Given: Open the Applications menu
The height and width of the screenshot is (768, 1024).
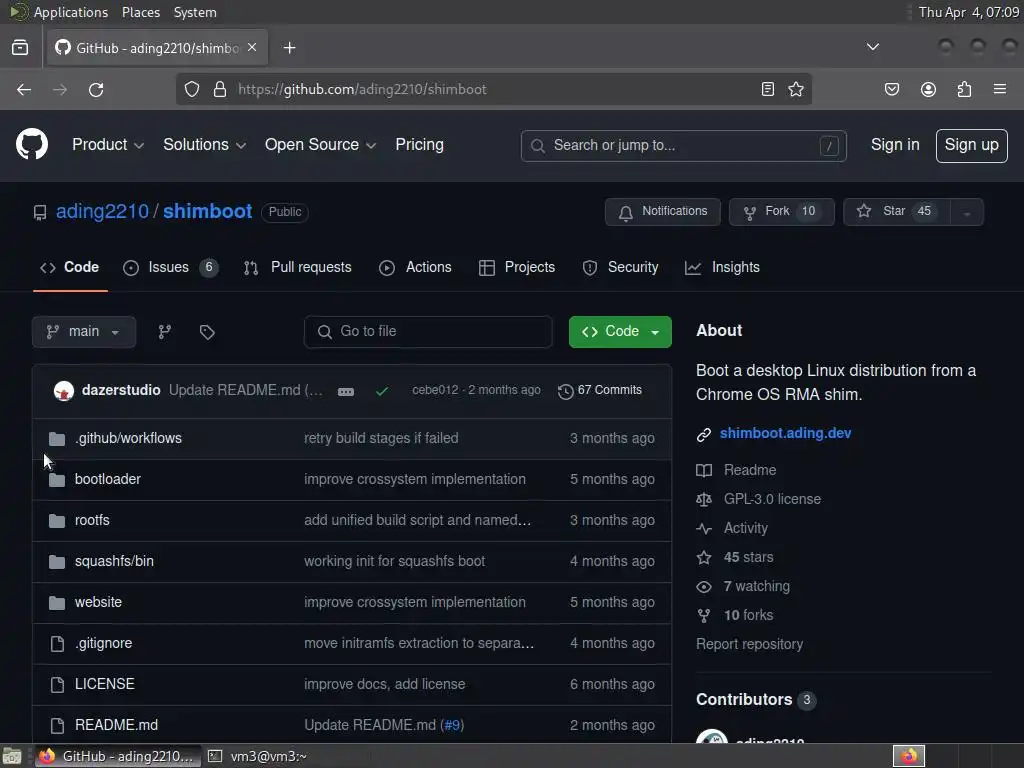Looking at the screenshot, I should click(x=71, y=12).
